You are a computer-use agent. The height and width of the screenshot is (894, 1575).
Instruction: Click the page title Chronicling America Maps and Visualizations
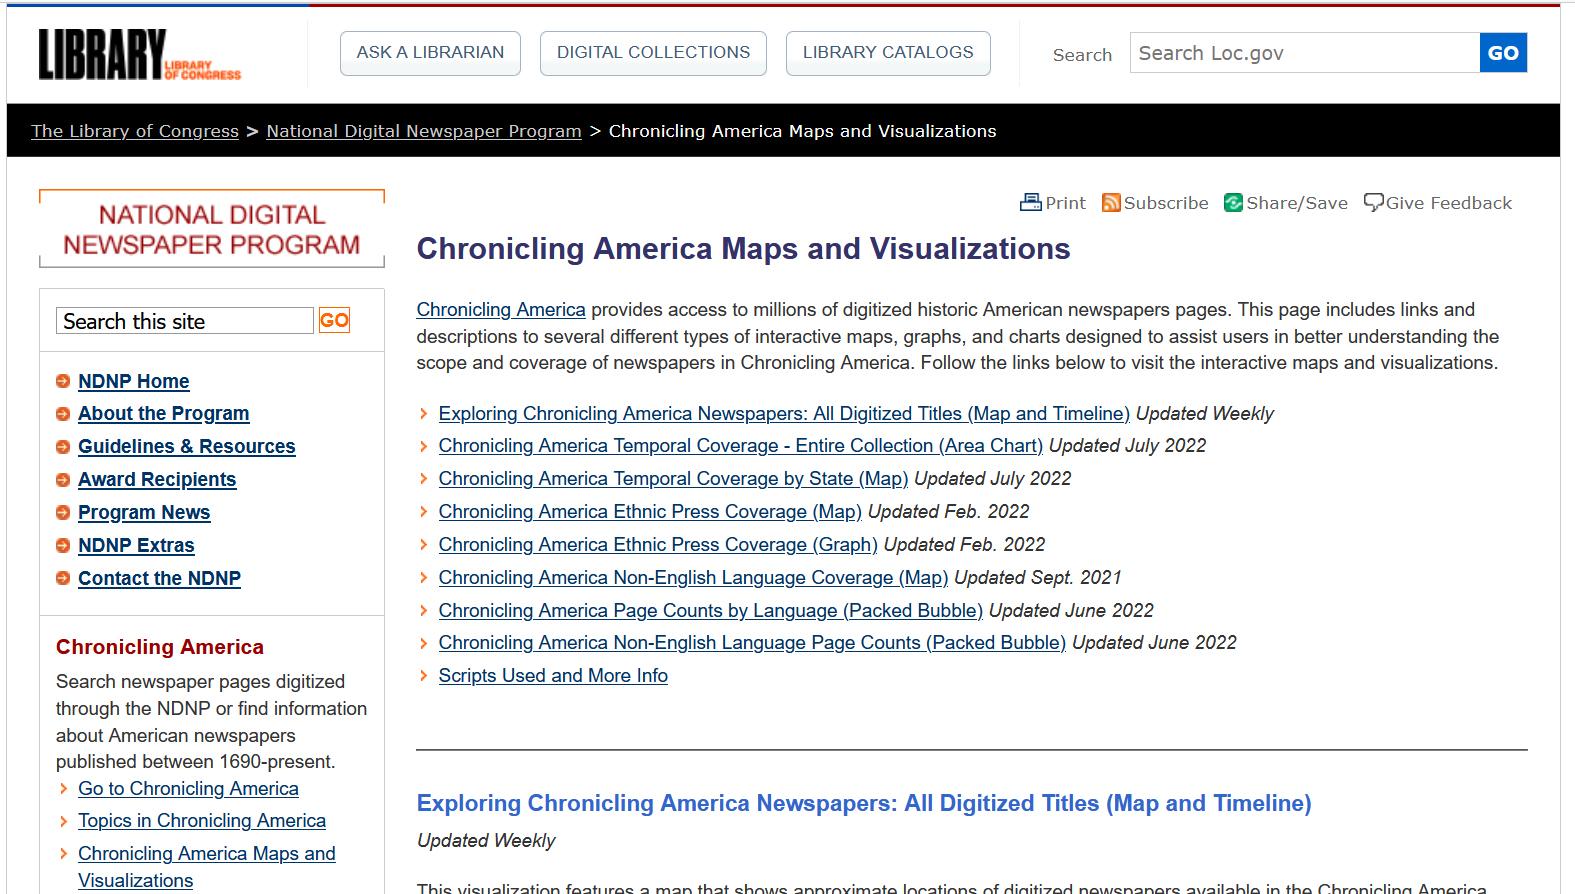744,249
